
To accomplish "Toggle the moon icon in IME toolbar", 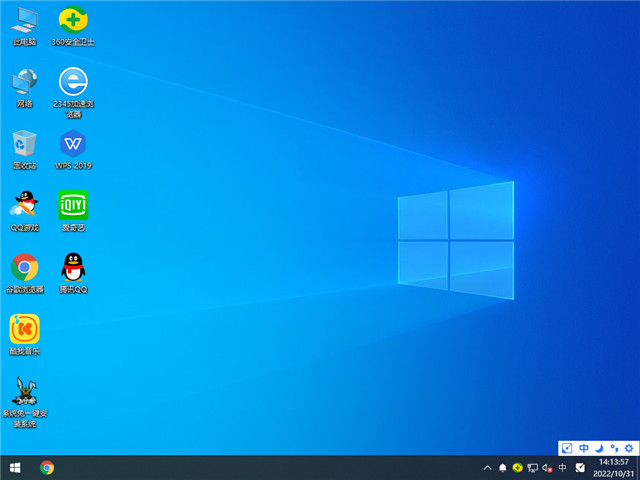I will [599, 448].
